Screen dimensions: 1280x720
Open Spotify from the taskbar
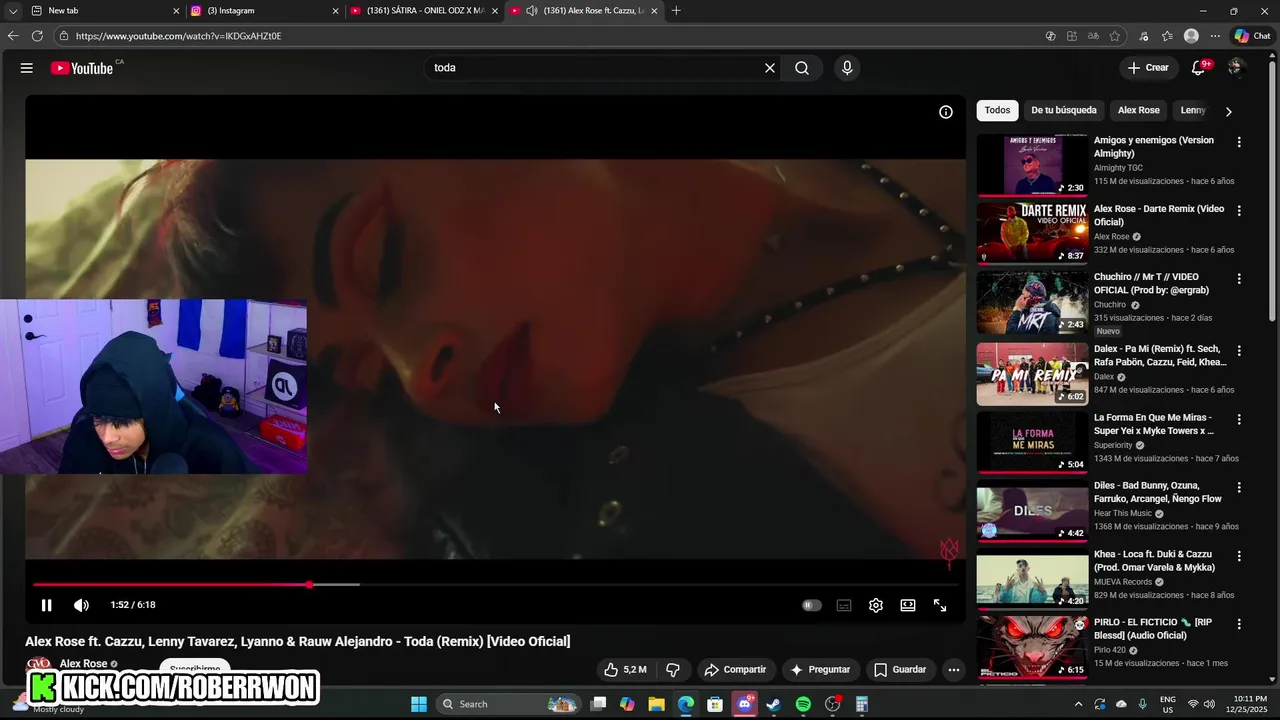(803, 704)
